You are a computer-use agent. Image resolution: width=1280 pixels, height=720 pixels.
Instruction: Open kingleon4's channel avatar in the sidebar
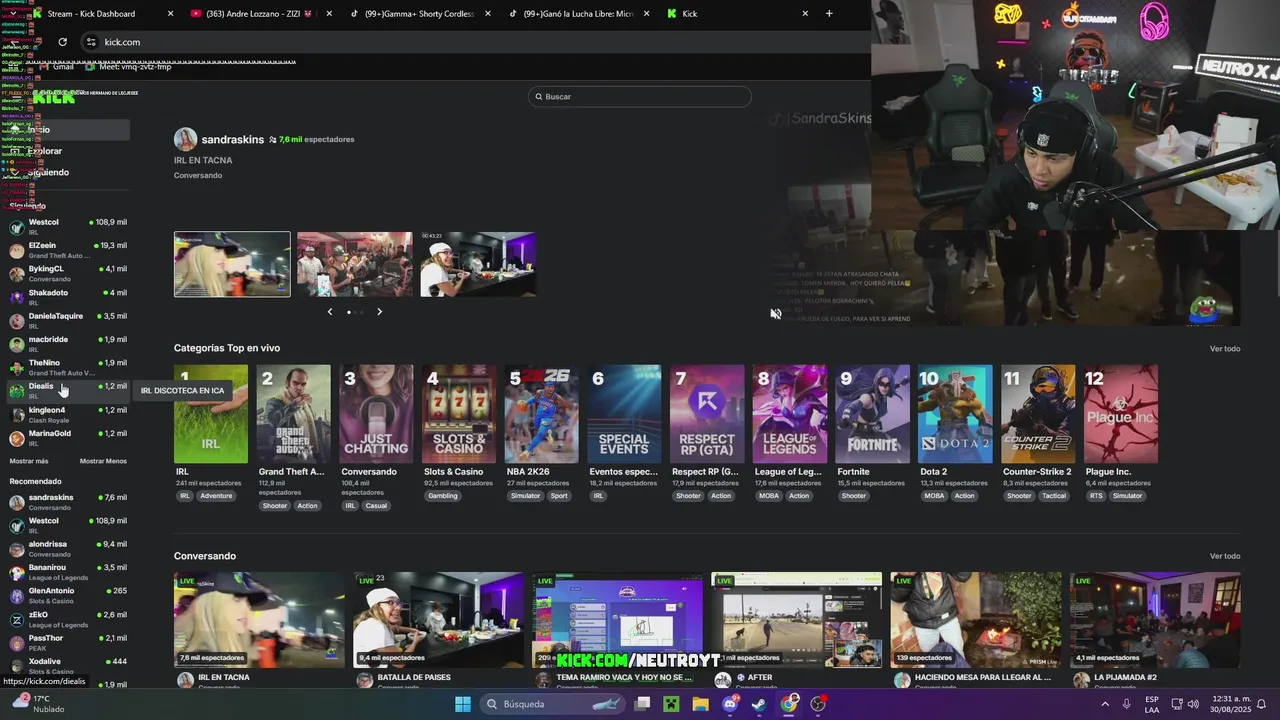click(x=17, y=414)
